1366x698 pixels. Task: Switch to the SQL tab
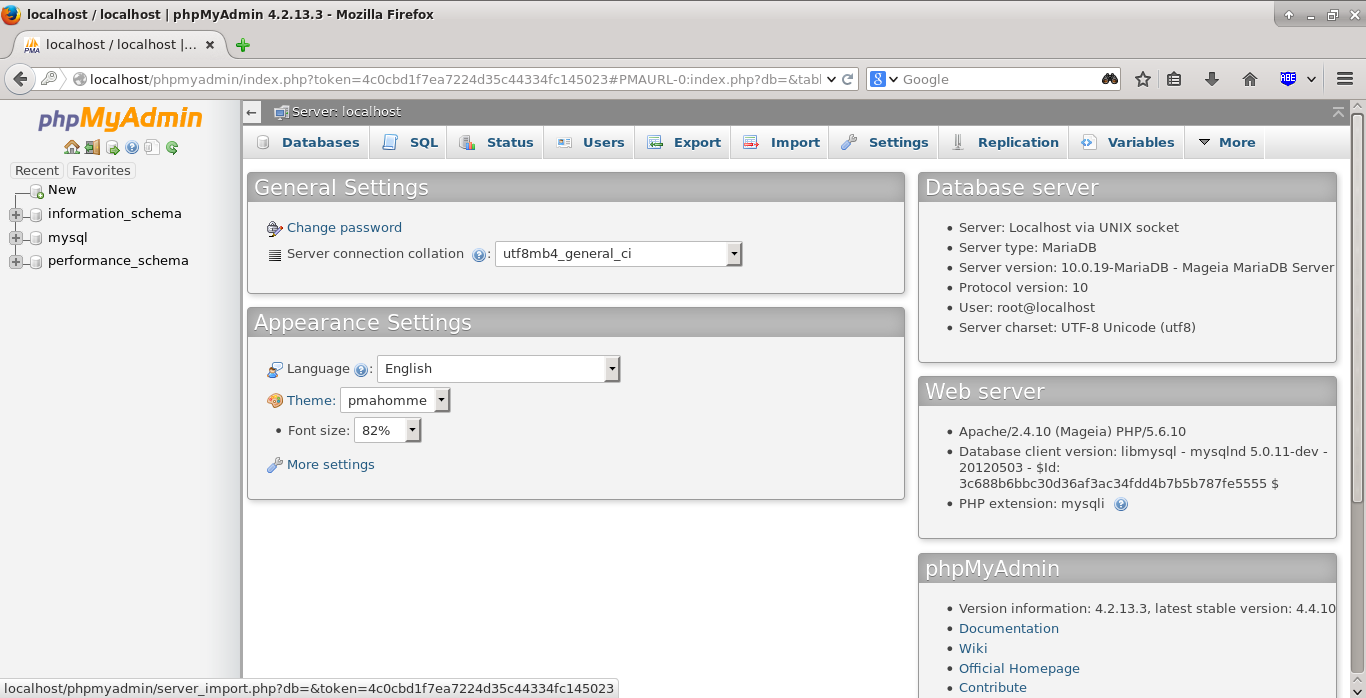[x=409, y=143]
